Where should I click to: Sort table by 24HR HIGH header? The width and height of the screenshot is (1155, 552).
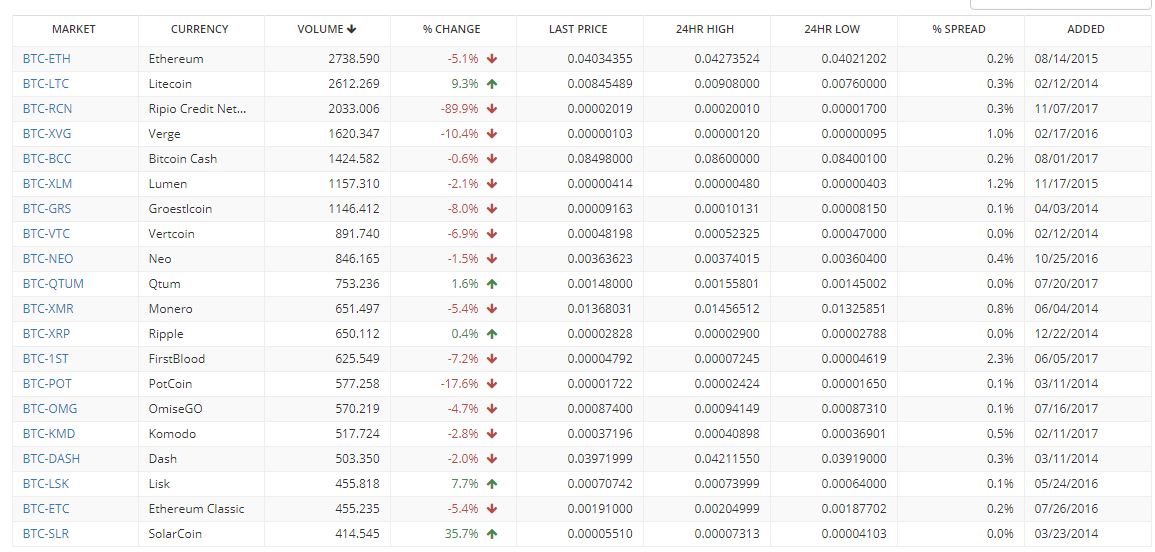[705, 29]
